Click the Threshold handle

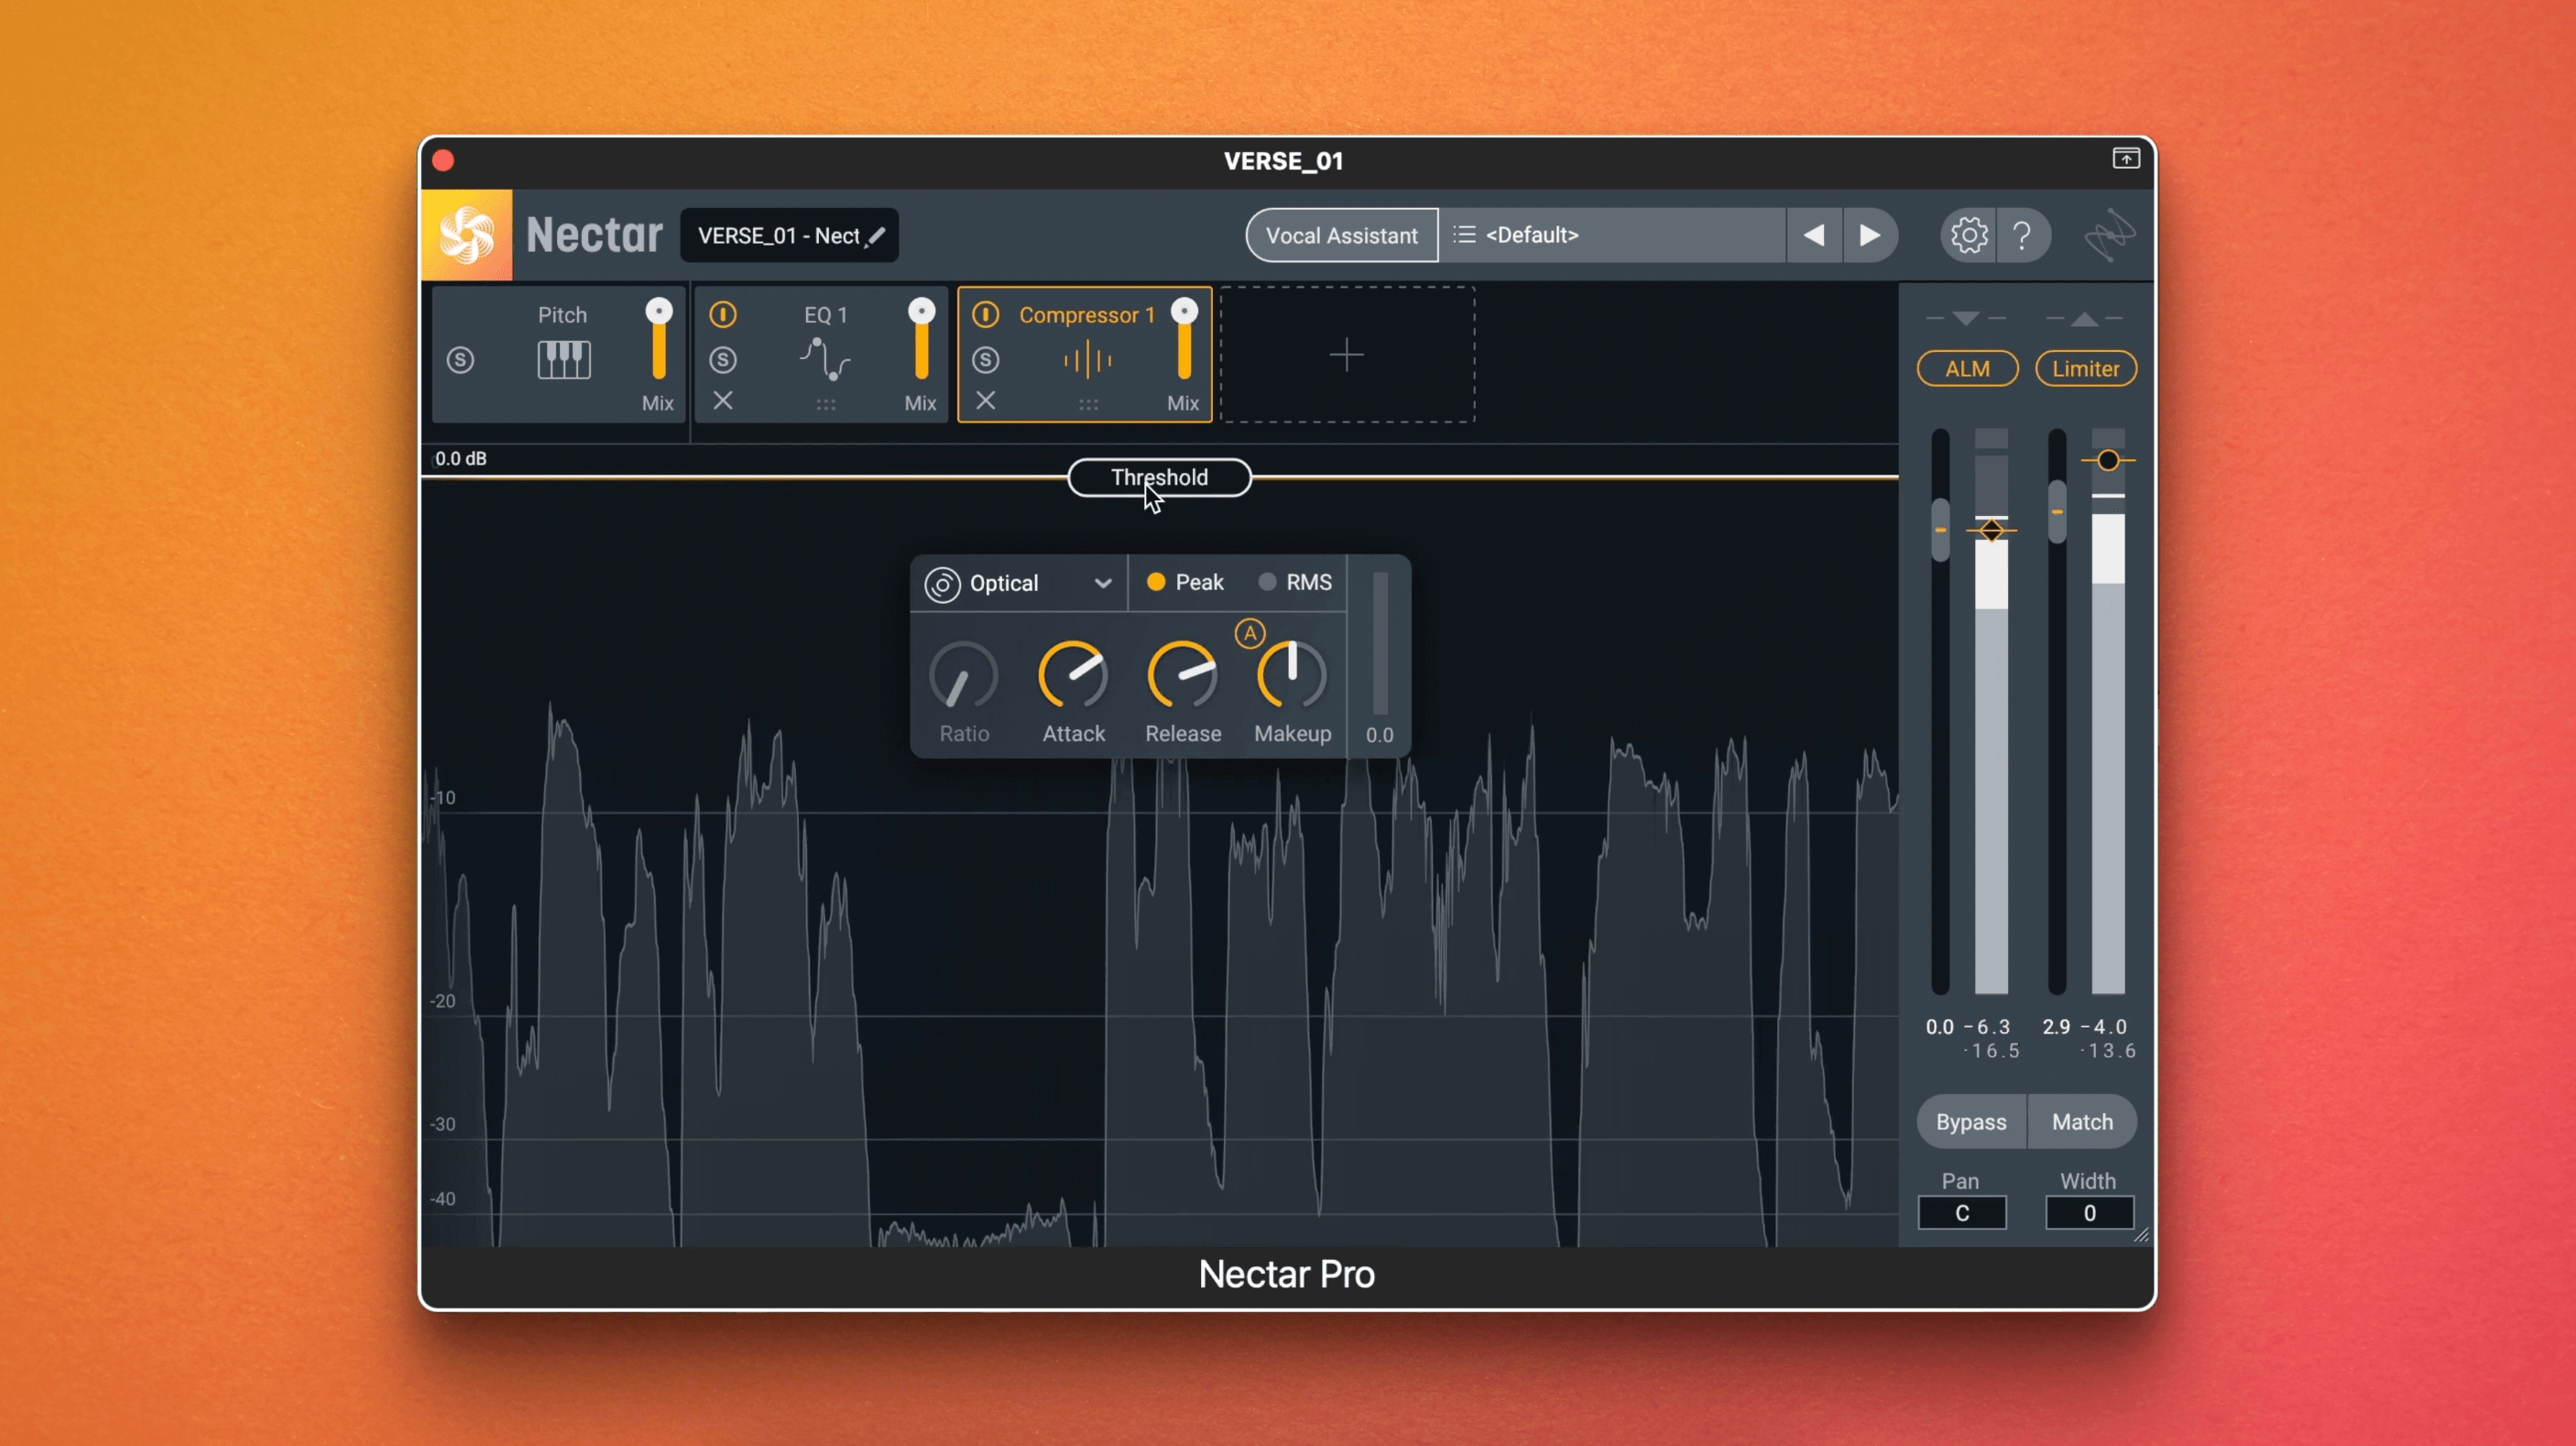coord(1159,477)
